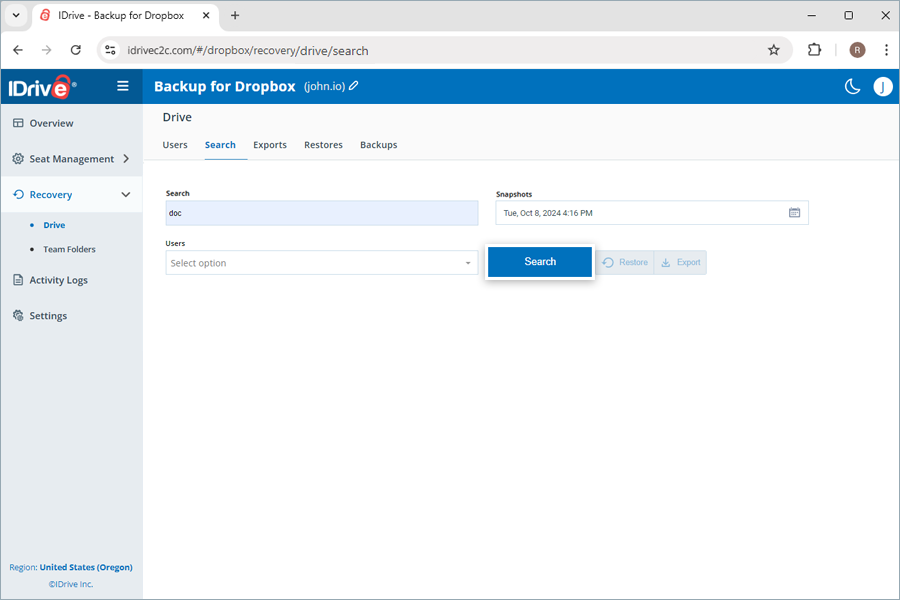Viewport: 900px width, 600px height.
Task: Click the Activity Logs sidebar icon
Action: 17,280
